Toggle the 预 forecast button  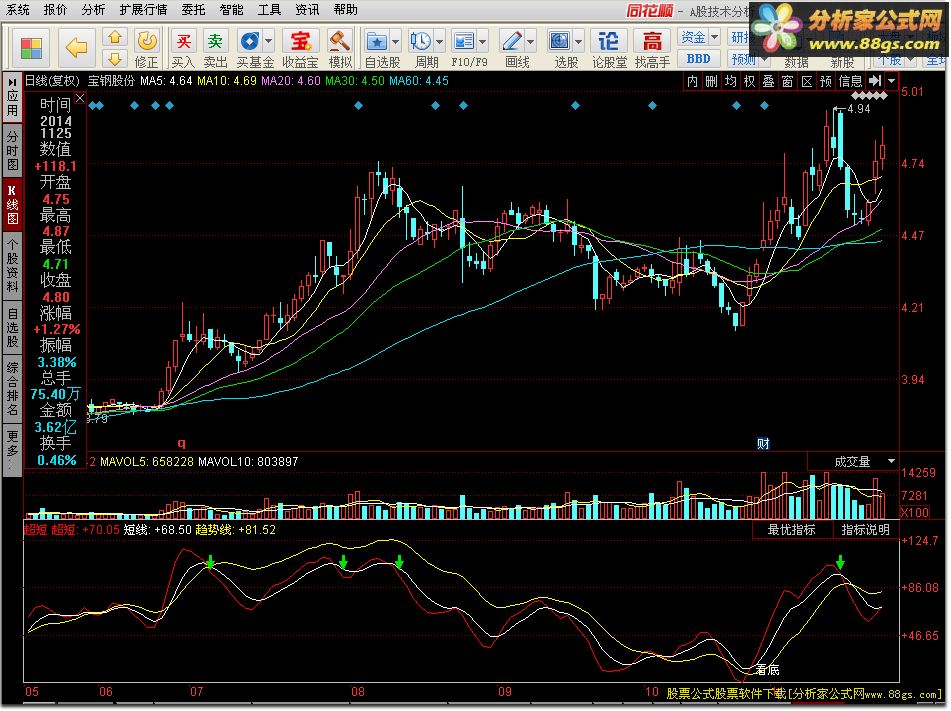825,81
